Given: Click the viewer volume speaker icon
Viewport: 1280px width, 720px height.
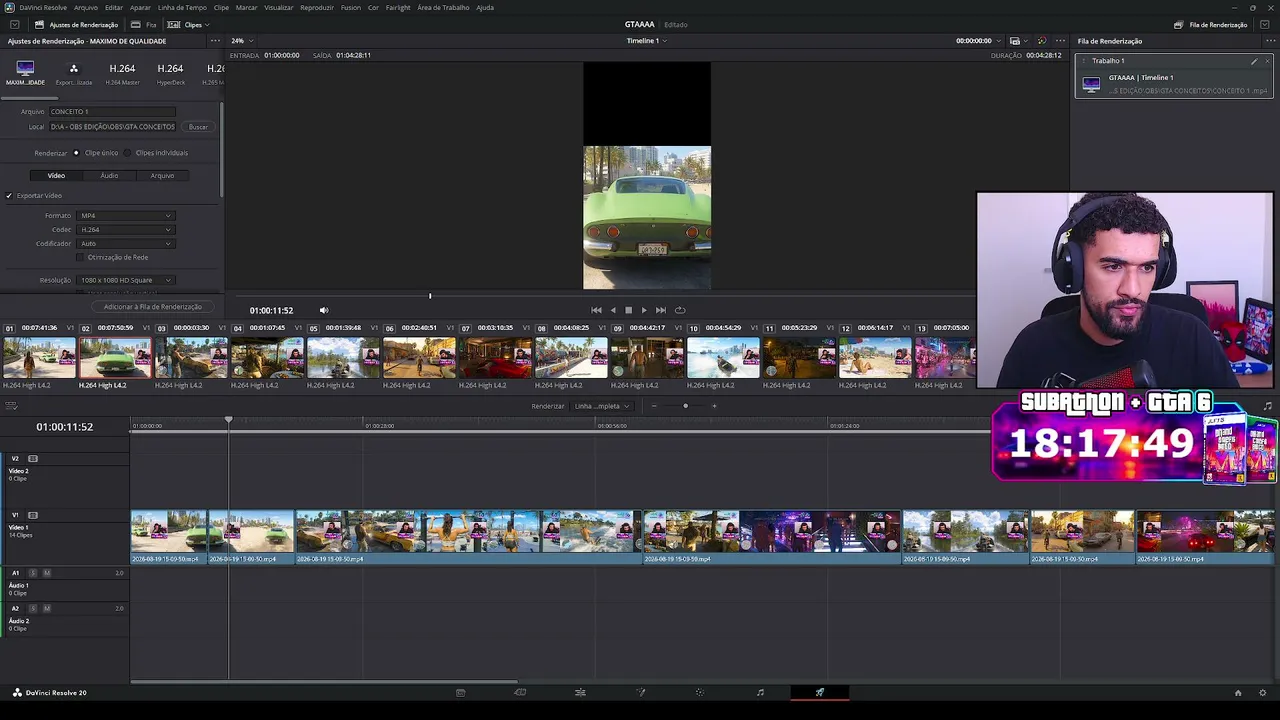Looking at the screenshot, I should click(x=323, y=310).
